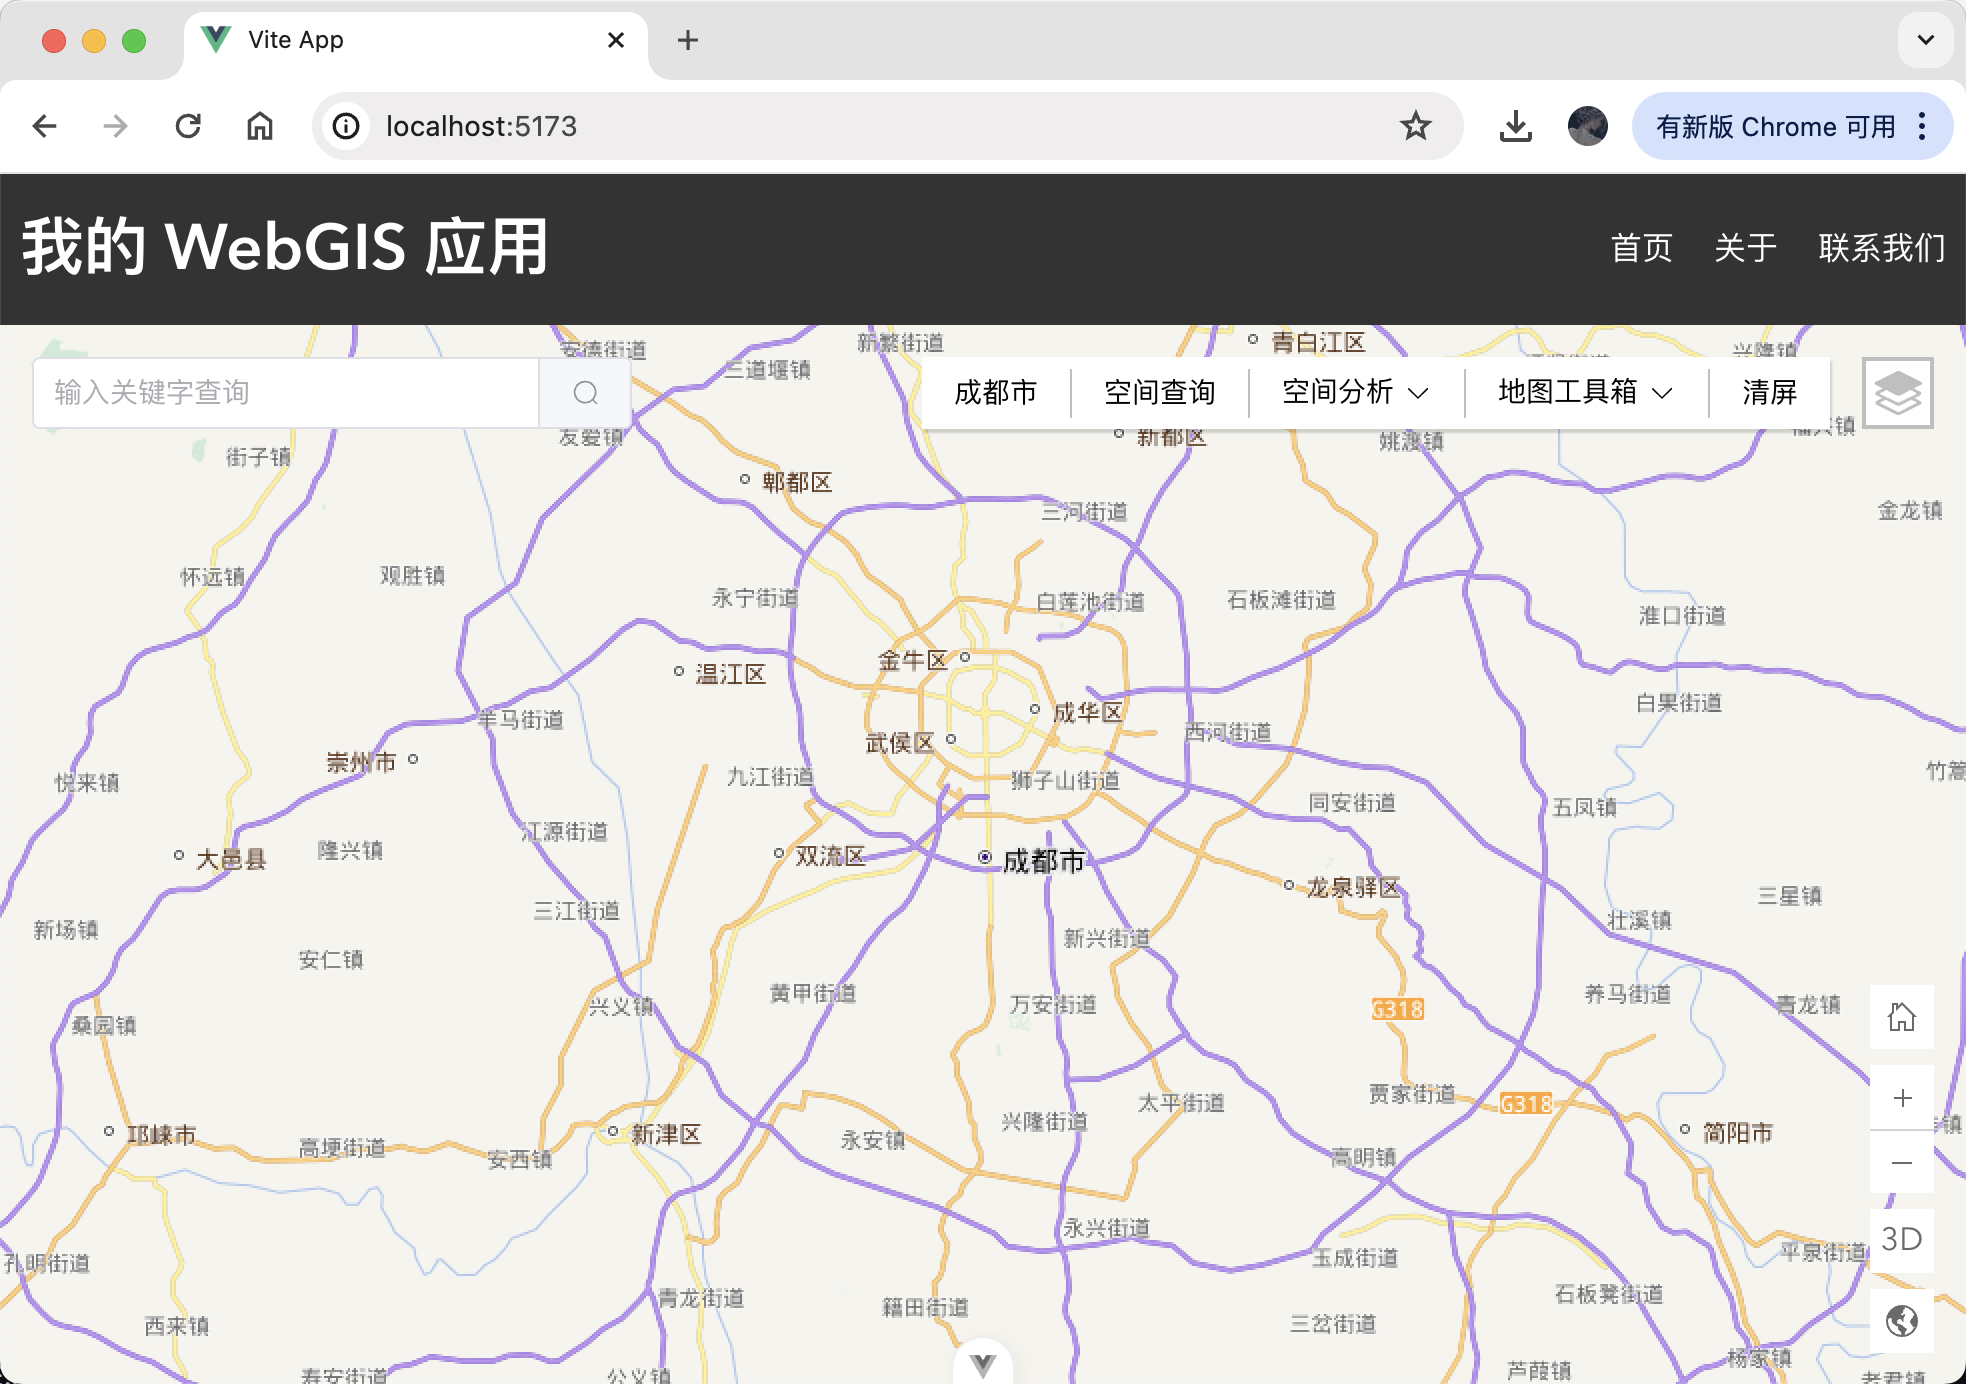This screenshot has width=1966, height=1384.
Task: Open the 关于 link
Action: 1746,248
